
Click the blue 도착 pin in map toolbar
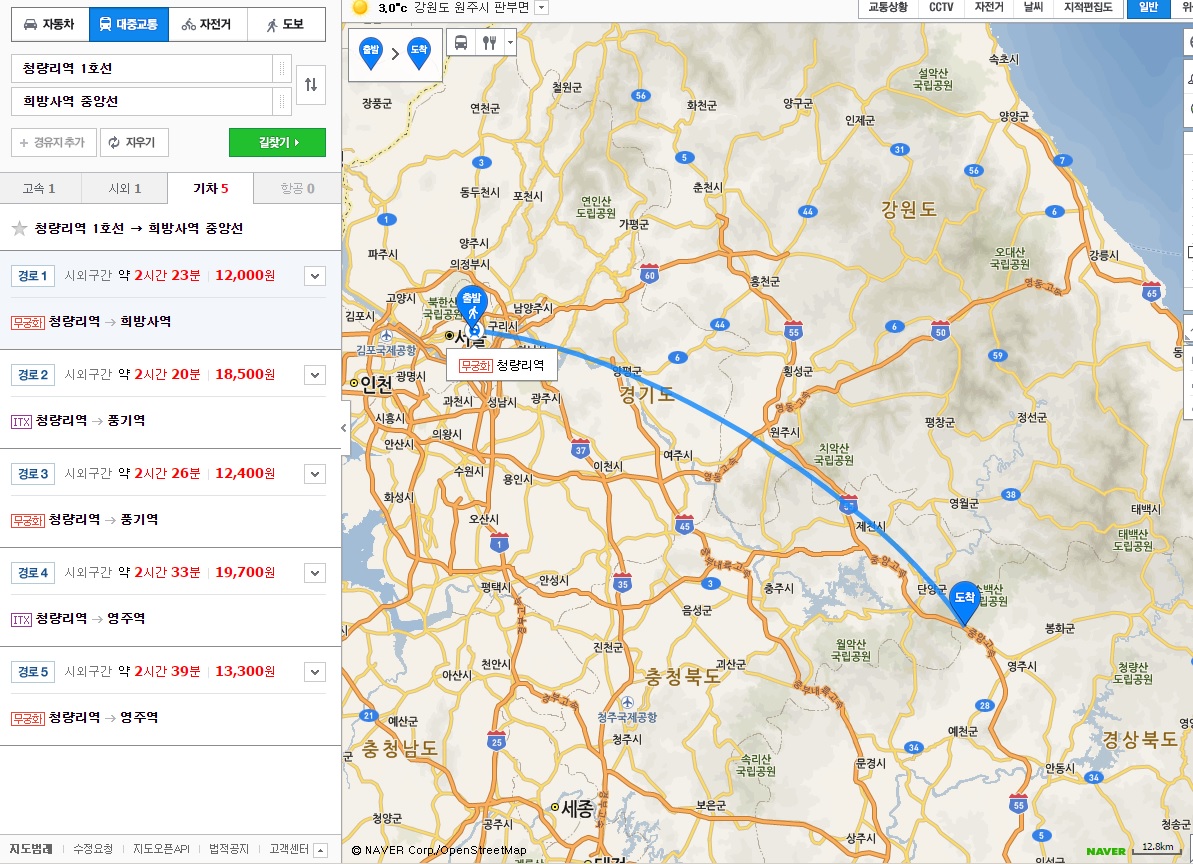[419, 52]
